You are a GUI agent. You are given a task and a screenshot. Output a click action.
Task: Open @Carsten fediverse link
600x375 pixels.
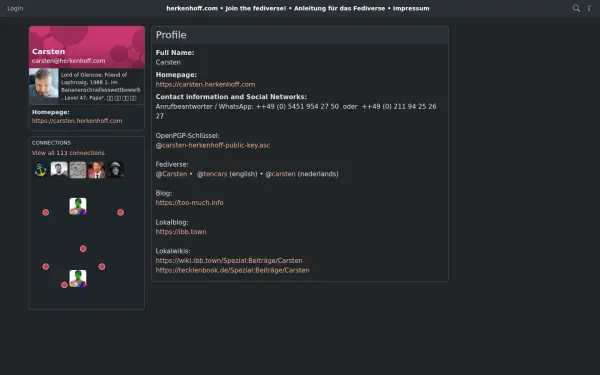coord(171,174)
